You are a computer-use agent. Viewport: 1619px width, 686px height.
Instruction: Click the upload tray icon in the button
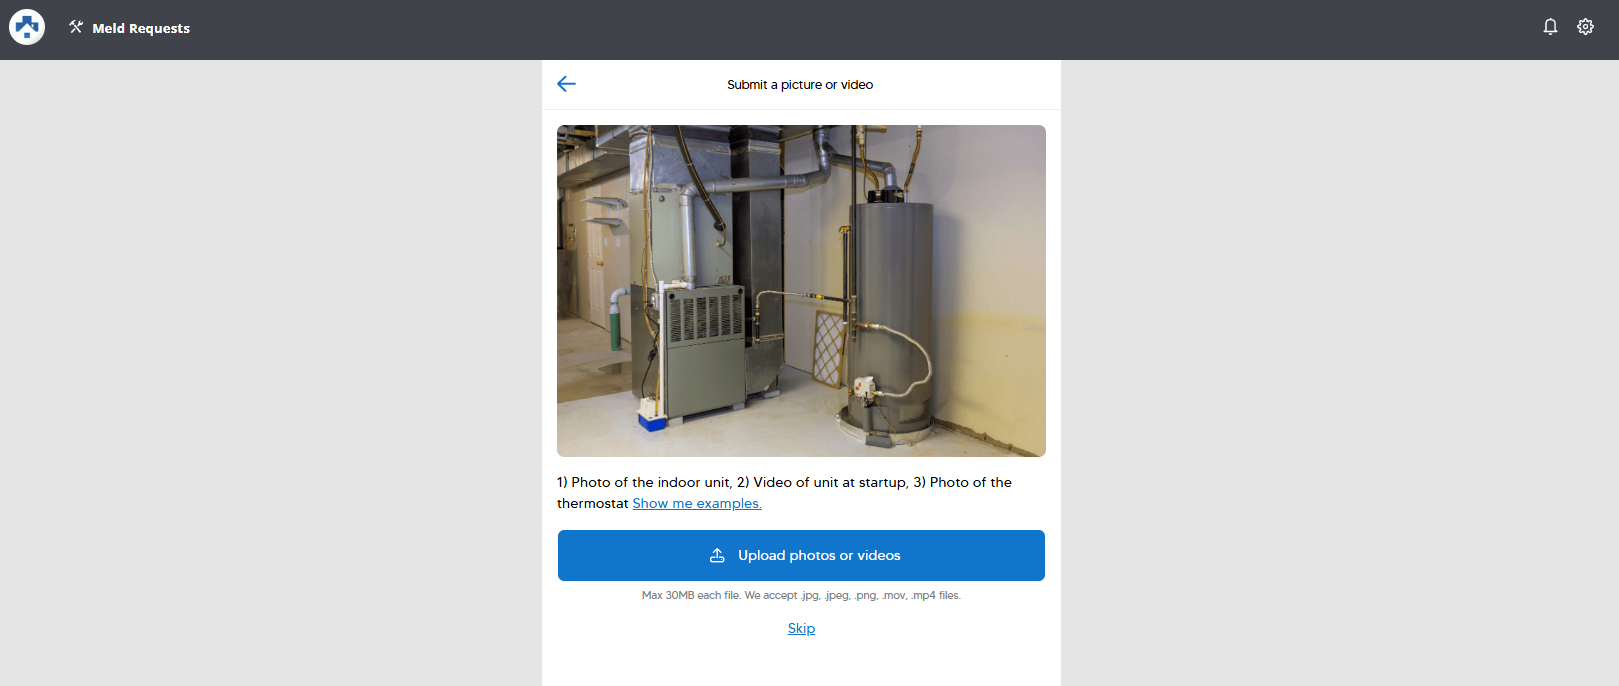point(717,555)
